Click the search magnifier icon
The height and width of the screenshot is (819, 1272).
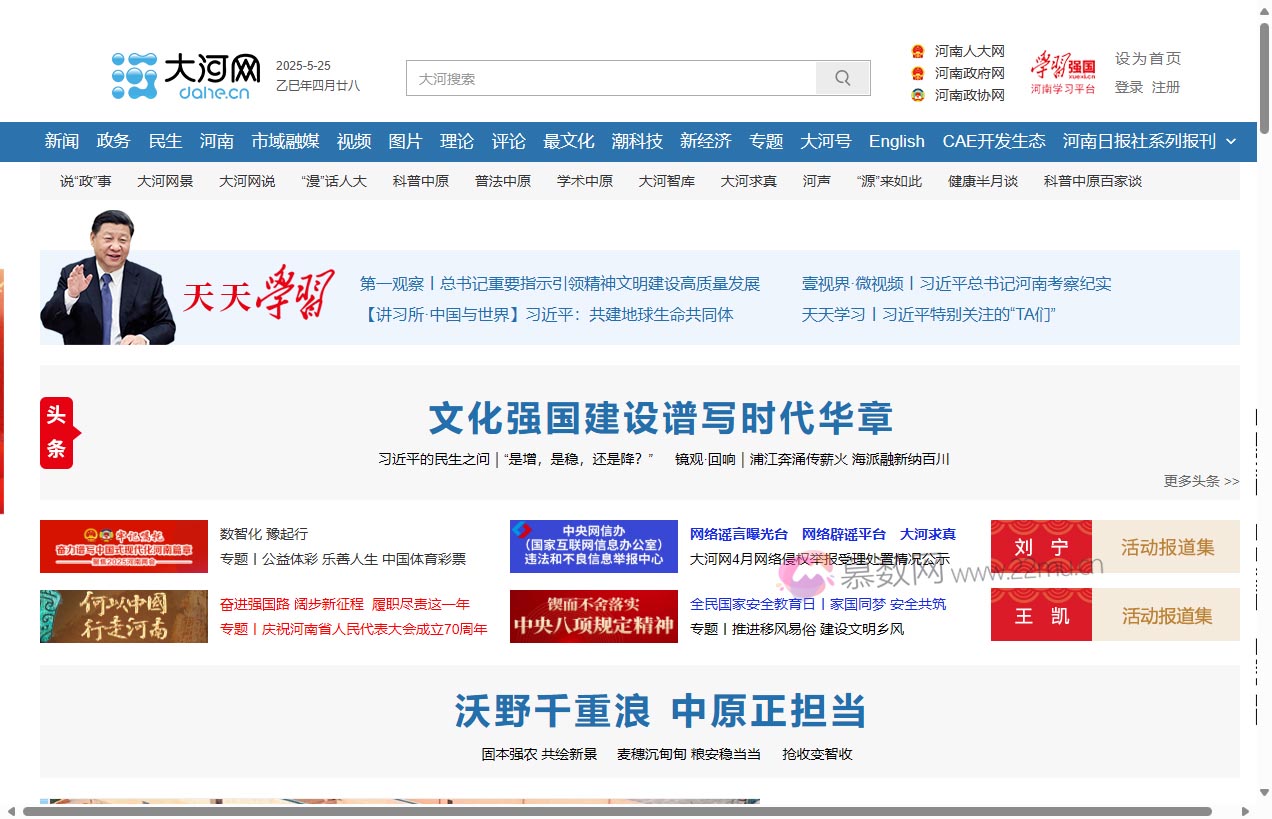841,77
